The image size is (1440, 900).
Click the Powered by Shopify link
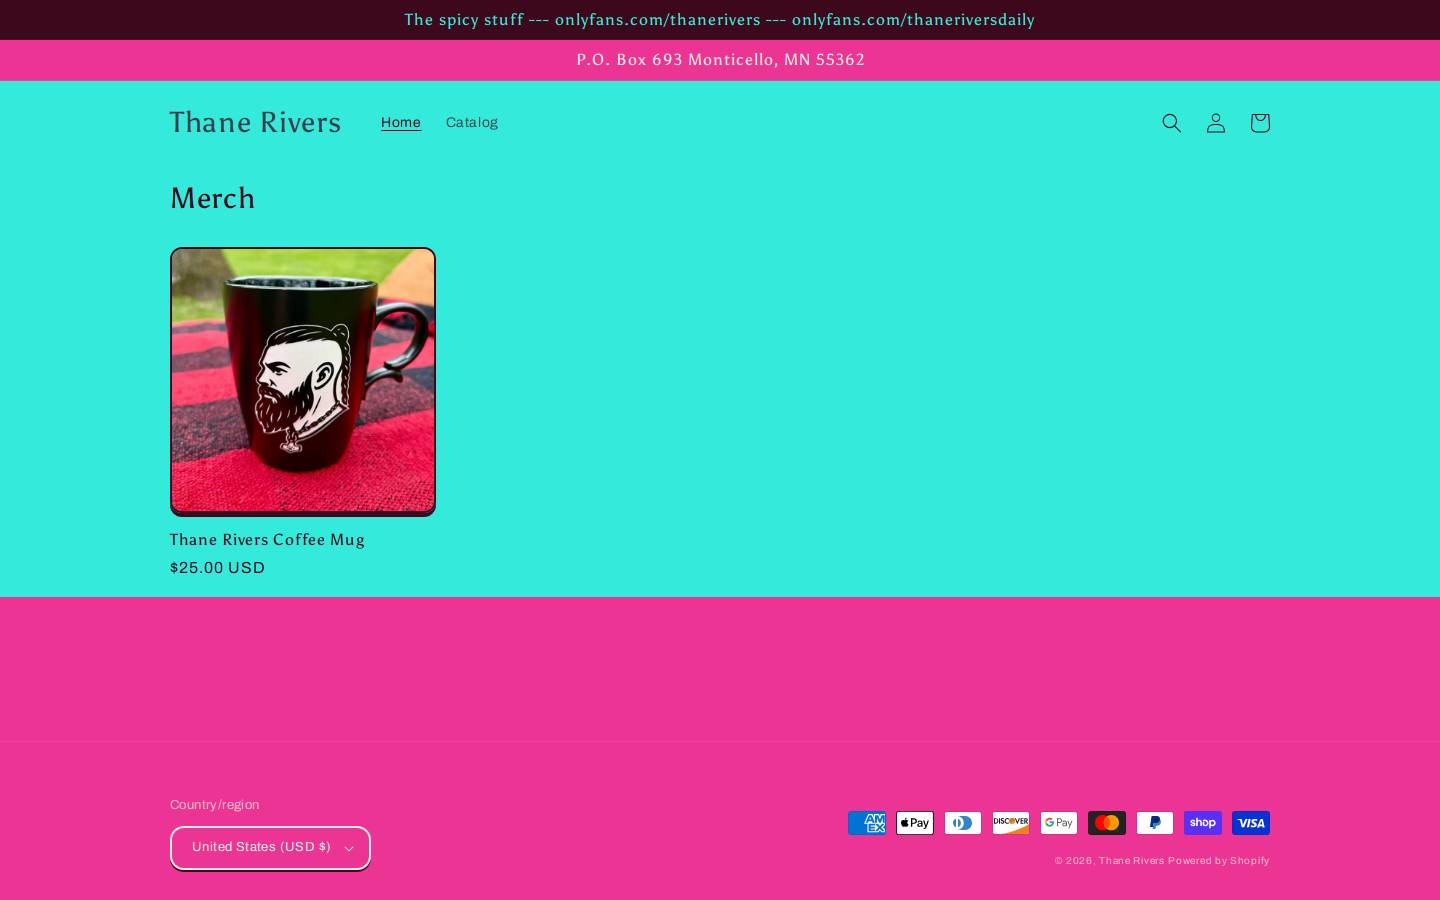pos(1219,861)
